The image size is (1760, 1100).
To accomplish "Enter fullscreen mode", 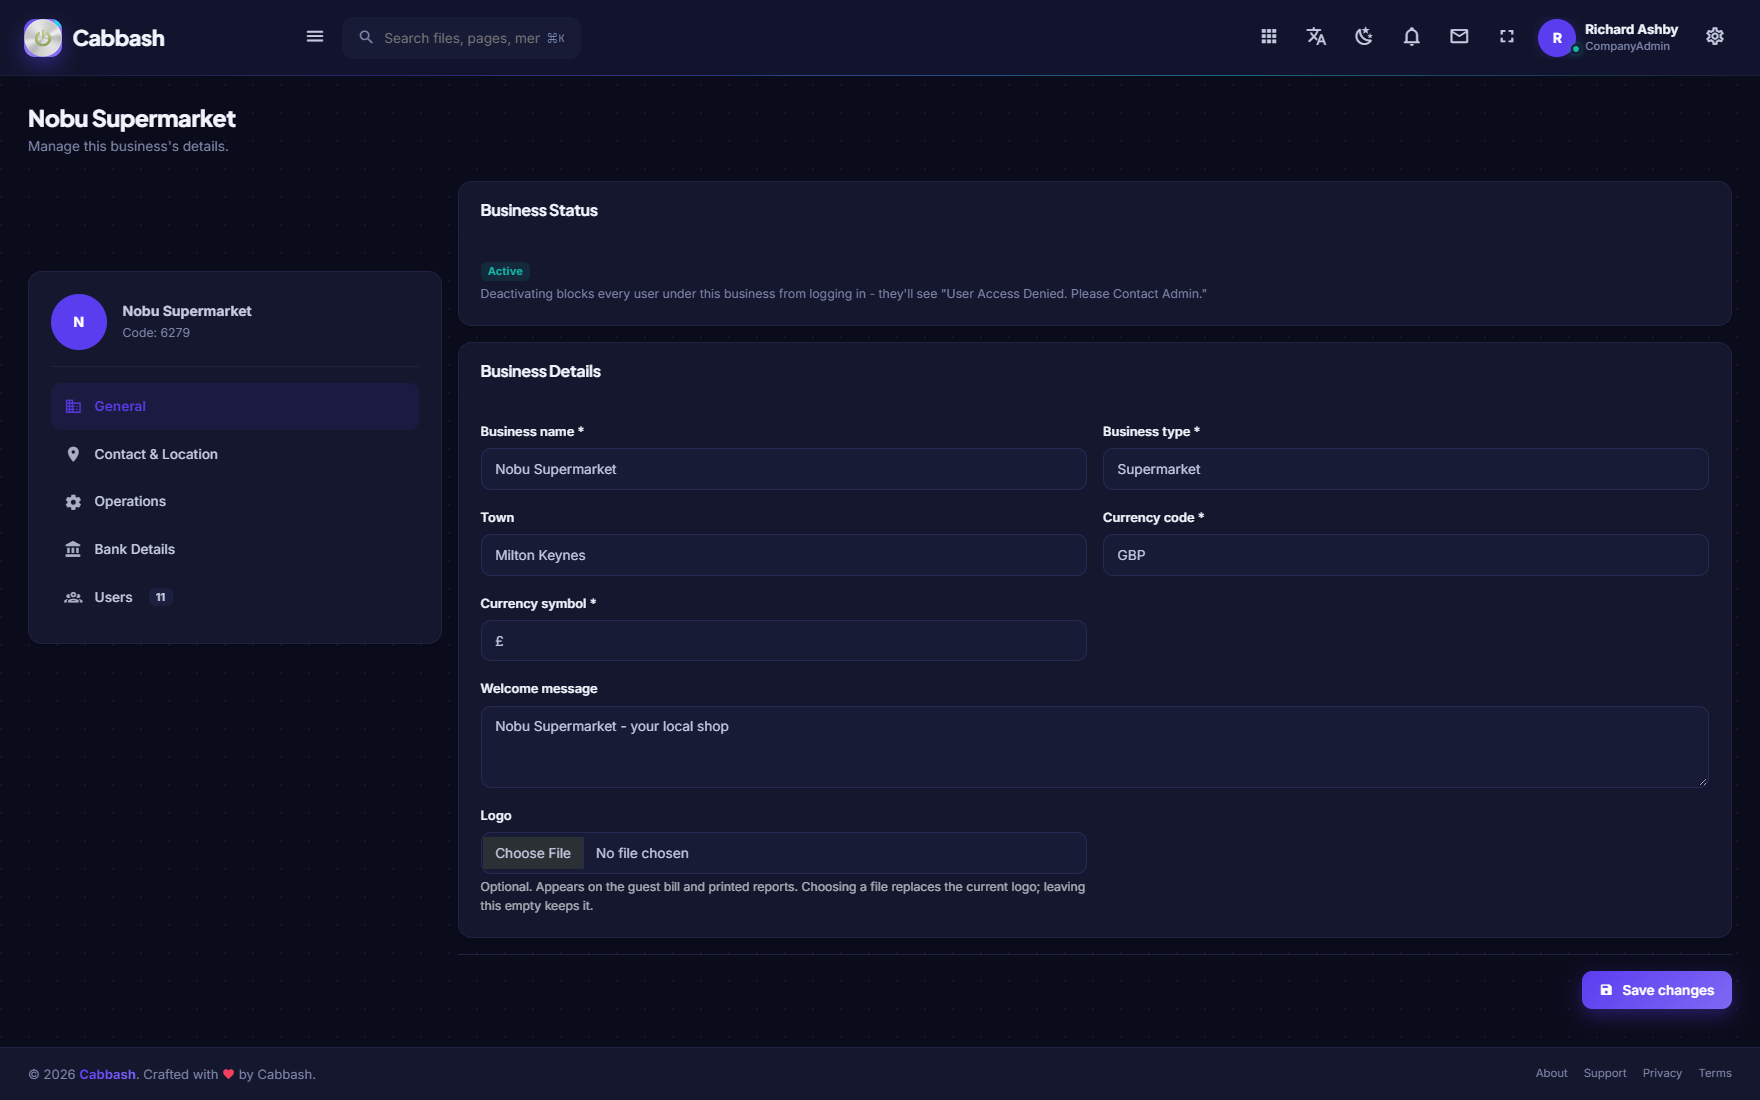I will coord(1507,37).
